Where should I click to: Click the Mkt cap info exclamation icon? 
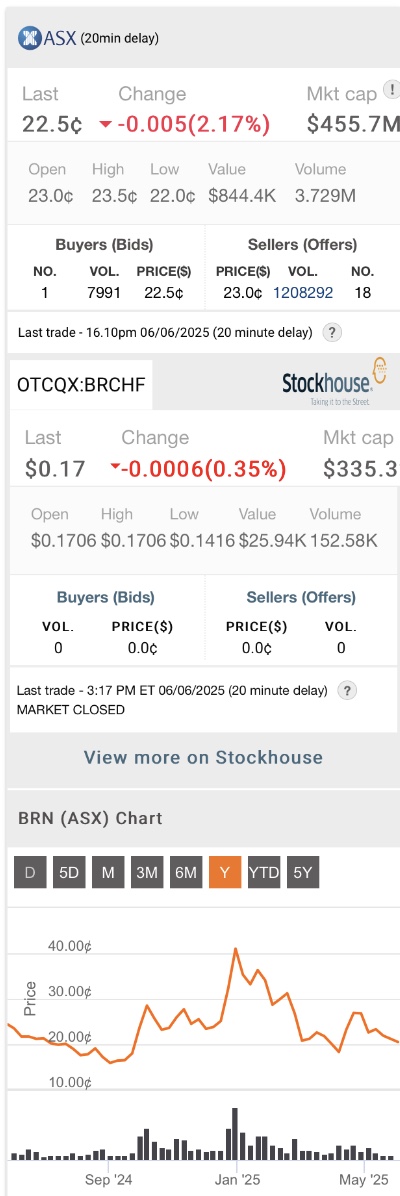392,90
